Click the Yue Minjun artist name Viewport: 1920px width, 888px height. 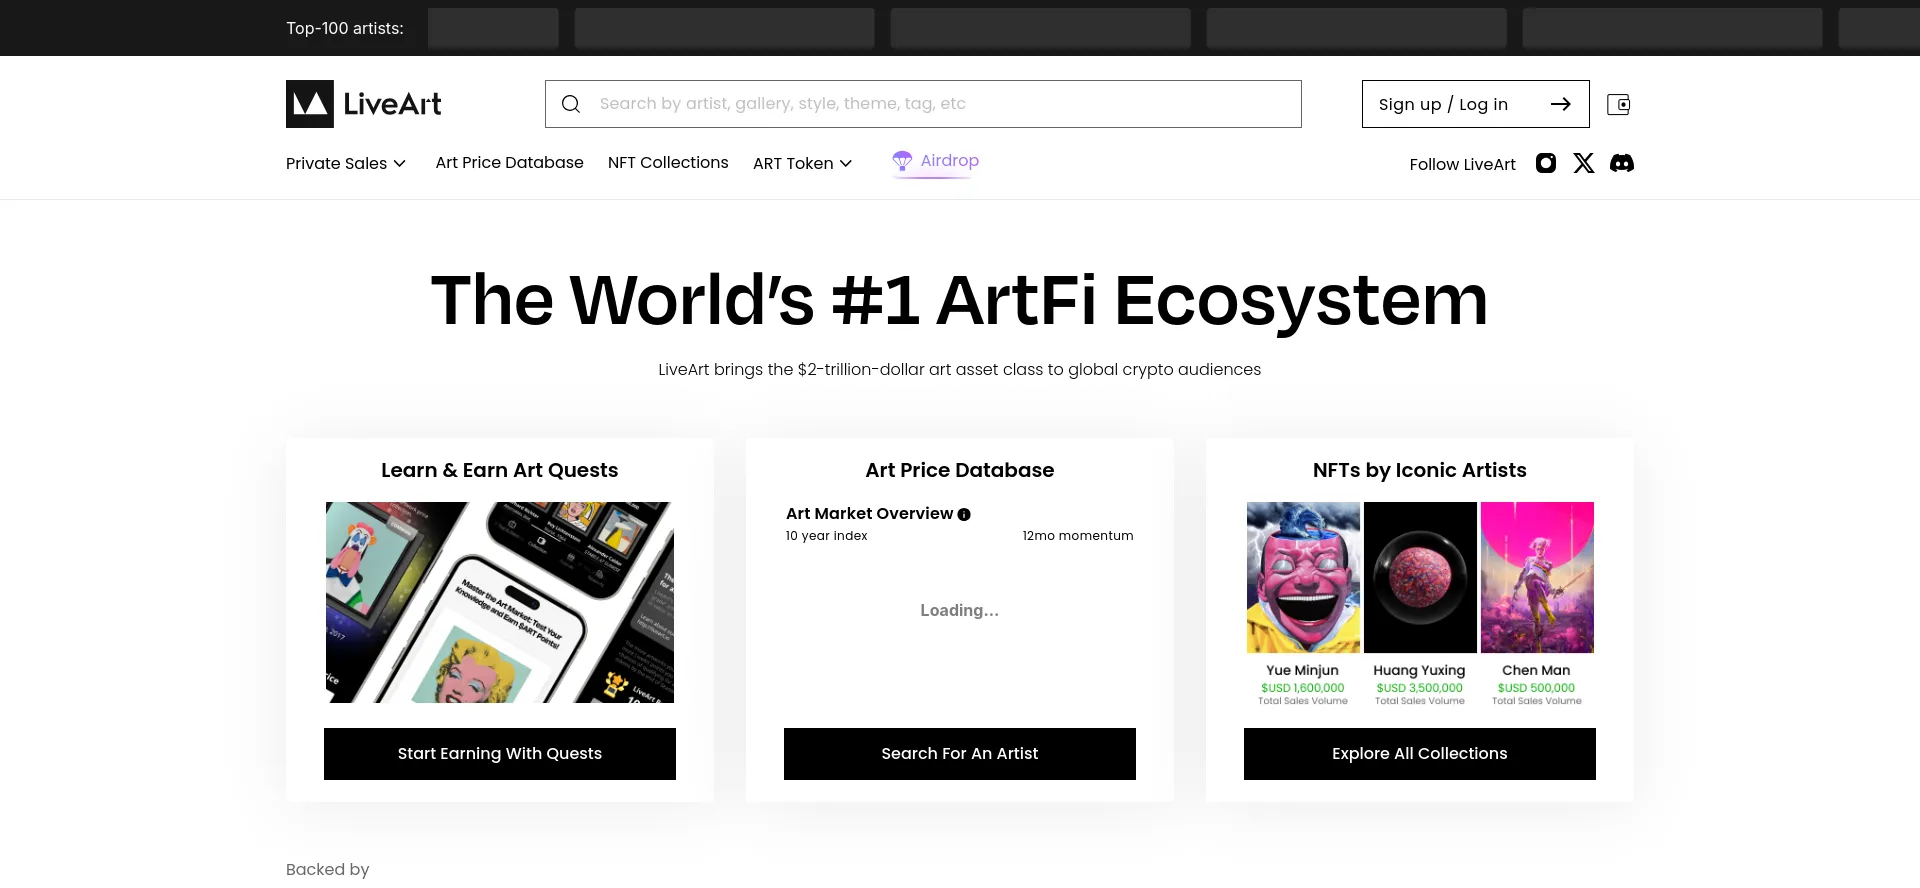click(1303, 670)
